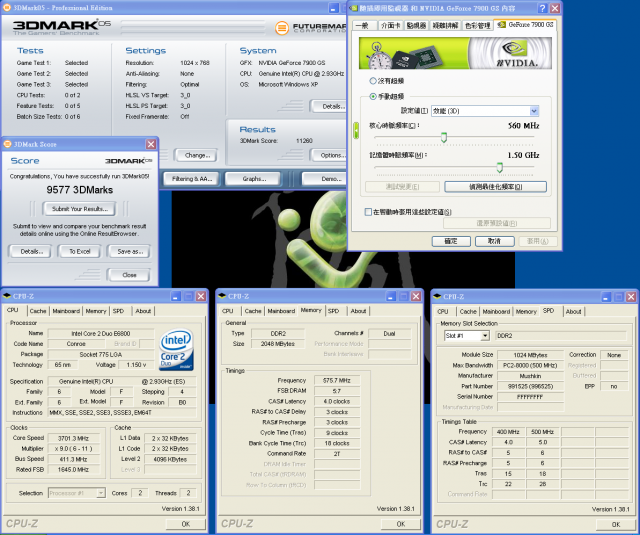Image resolution: width=640 pixels, height=535 pixels.
Task: Click Change button under Settings
Action: pos(196,155)
